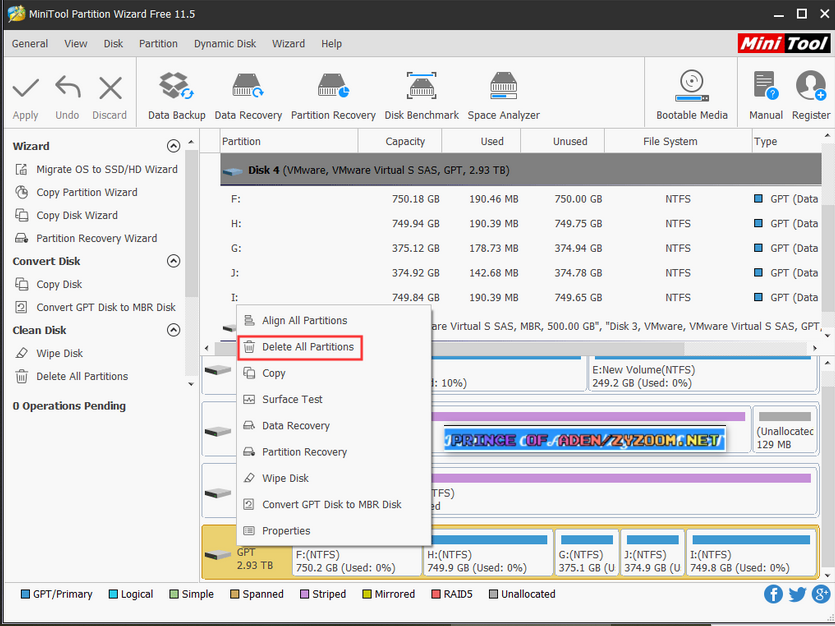Open Facebook share icon
Screen dimensions: 835x626
pos(773,594)
